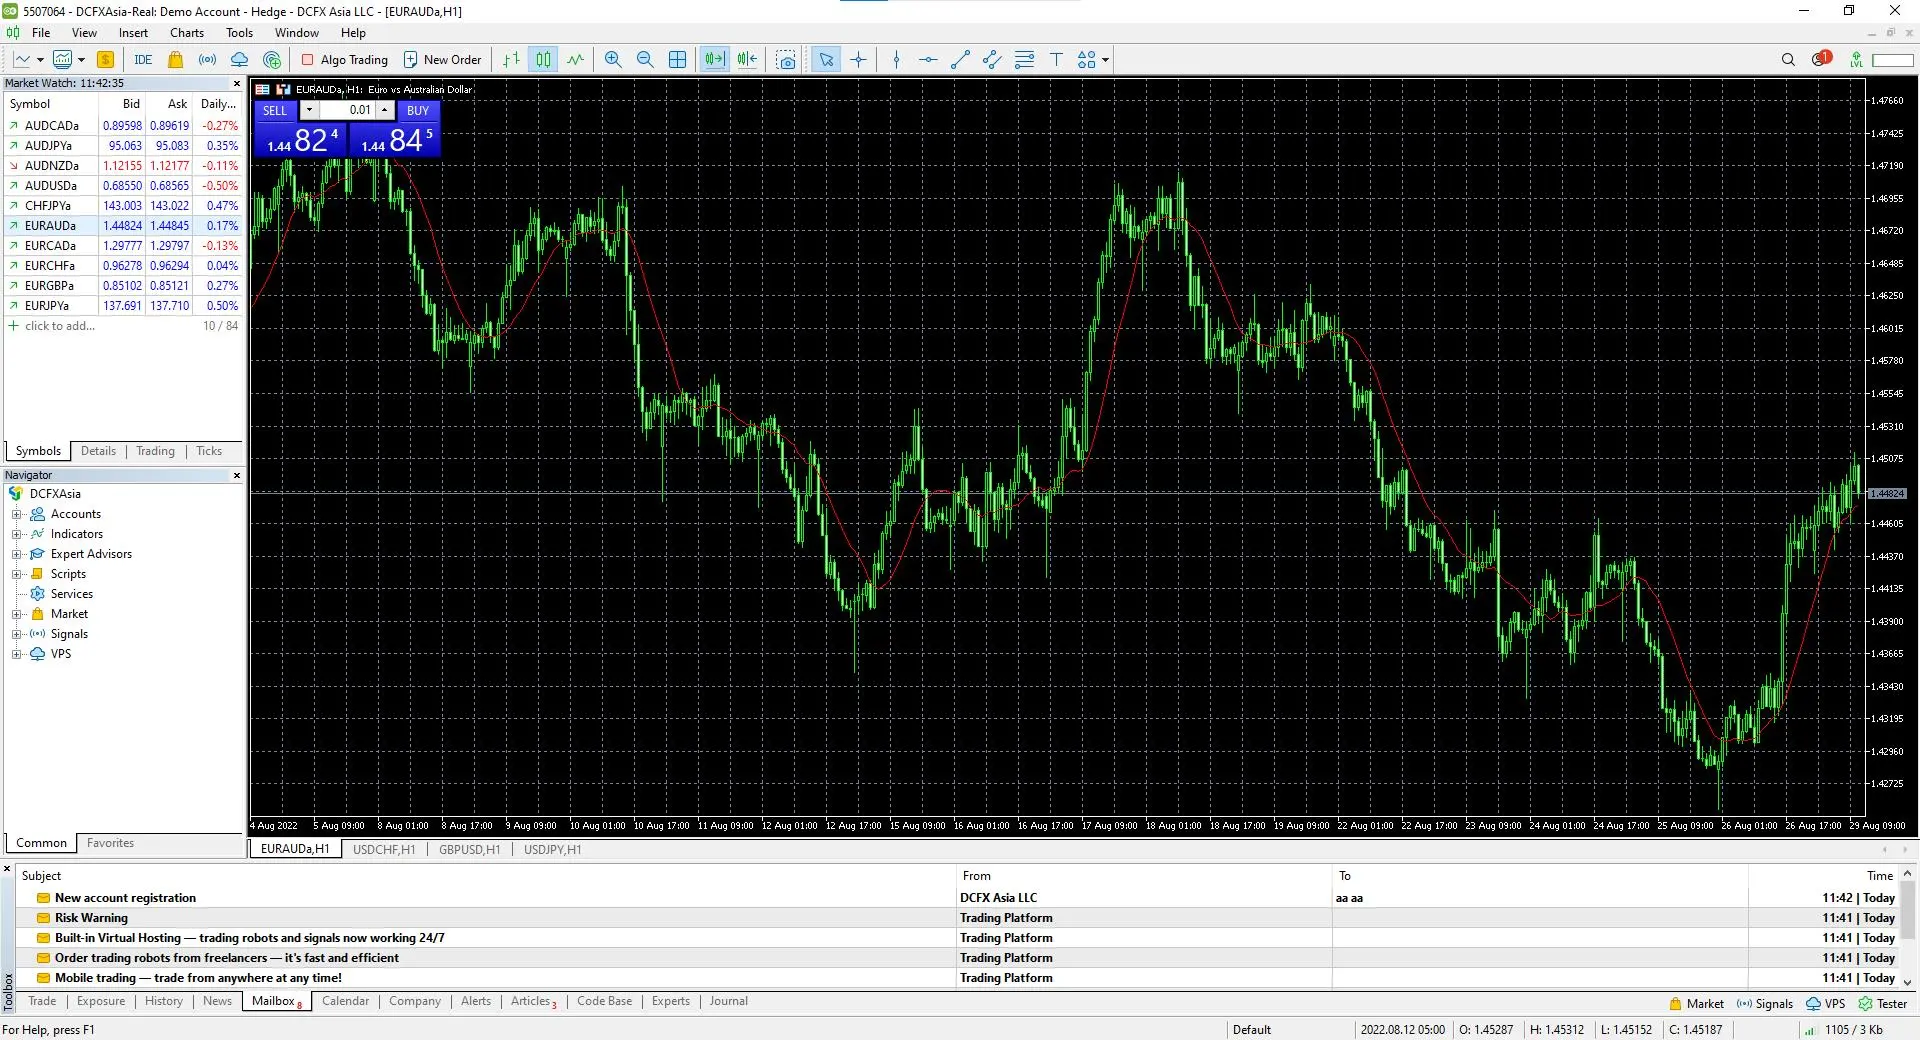Select the horizontal line drawing tool
Image resolution: width=1920 pixels, height=1040 pixels.
(928, 60)
